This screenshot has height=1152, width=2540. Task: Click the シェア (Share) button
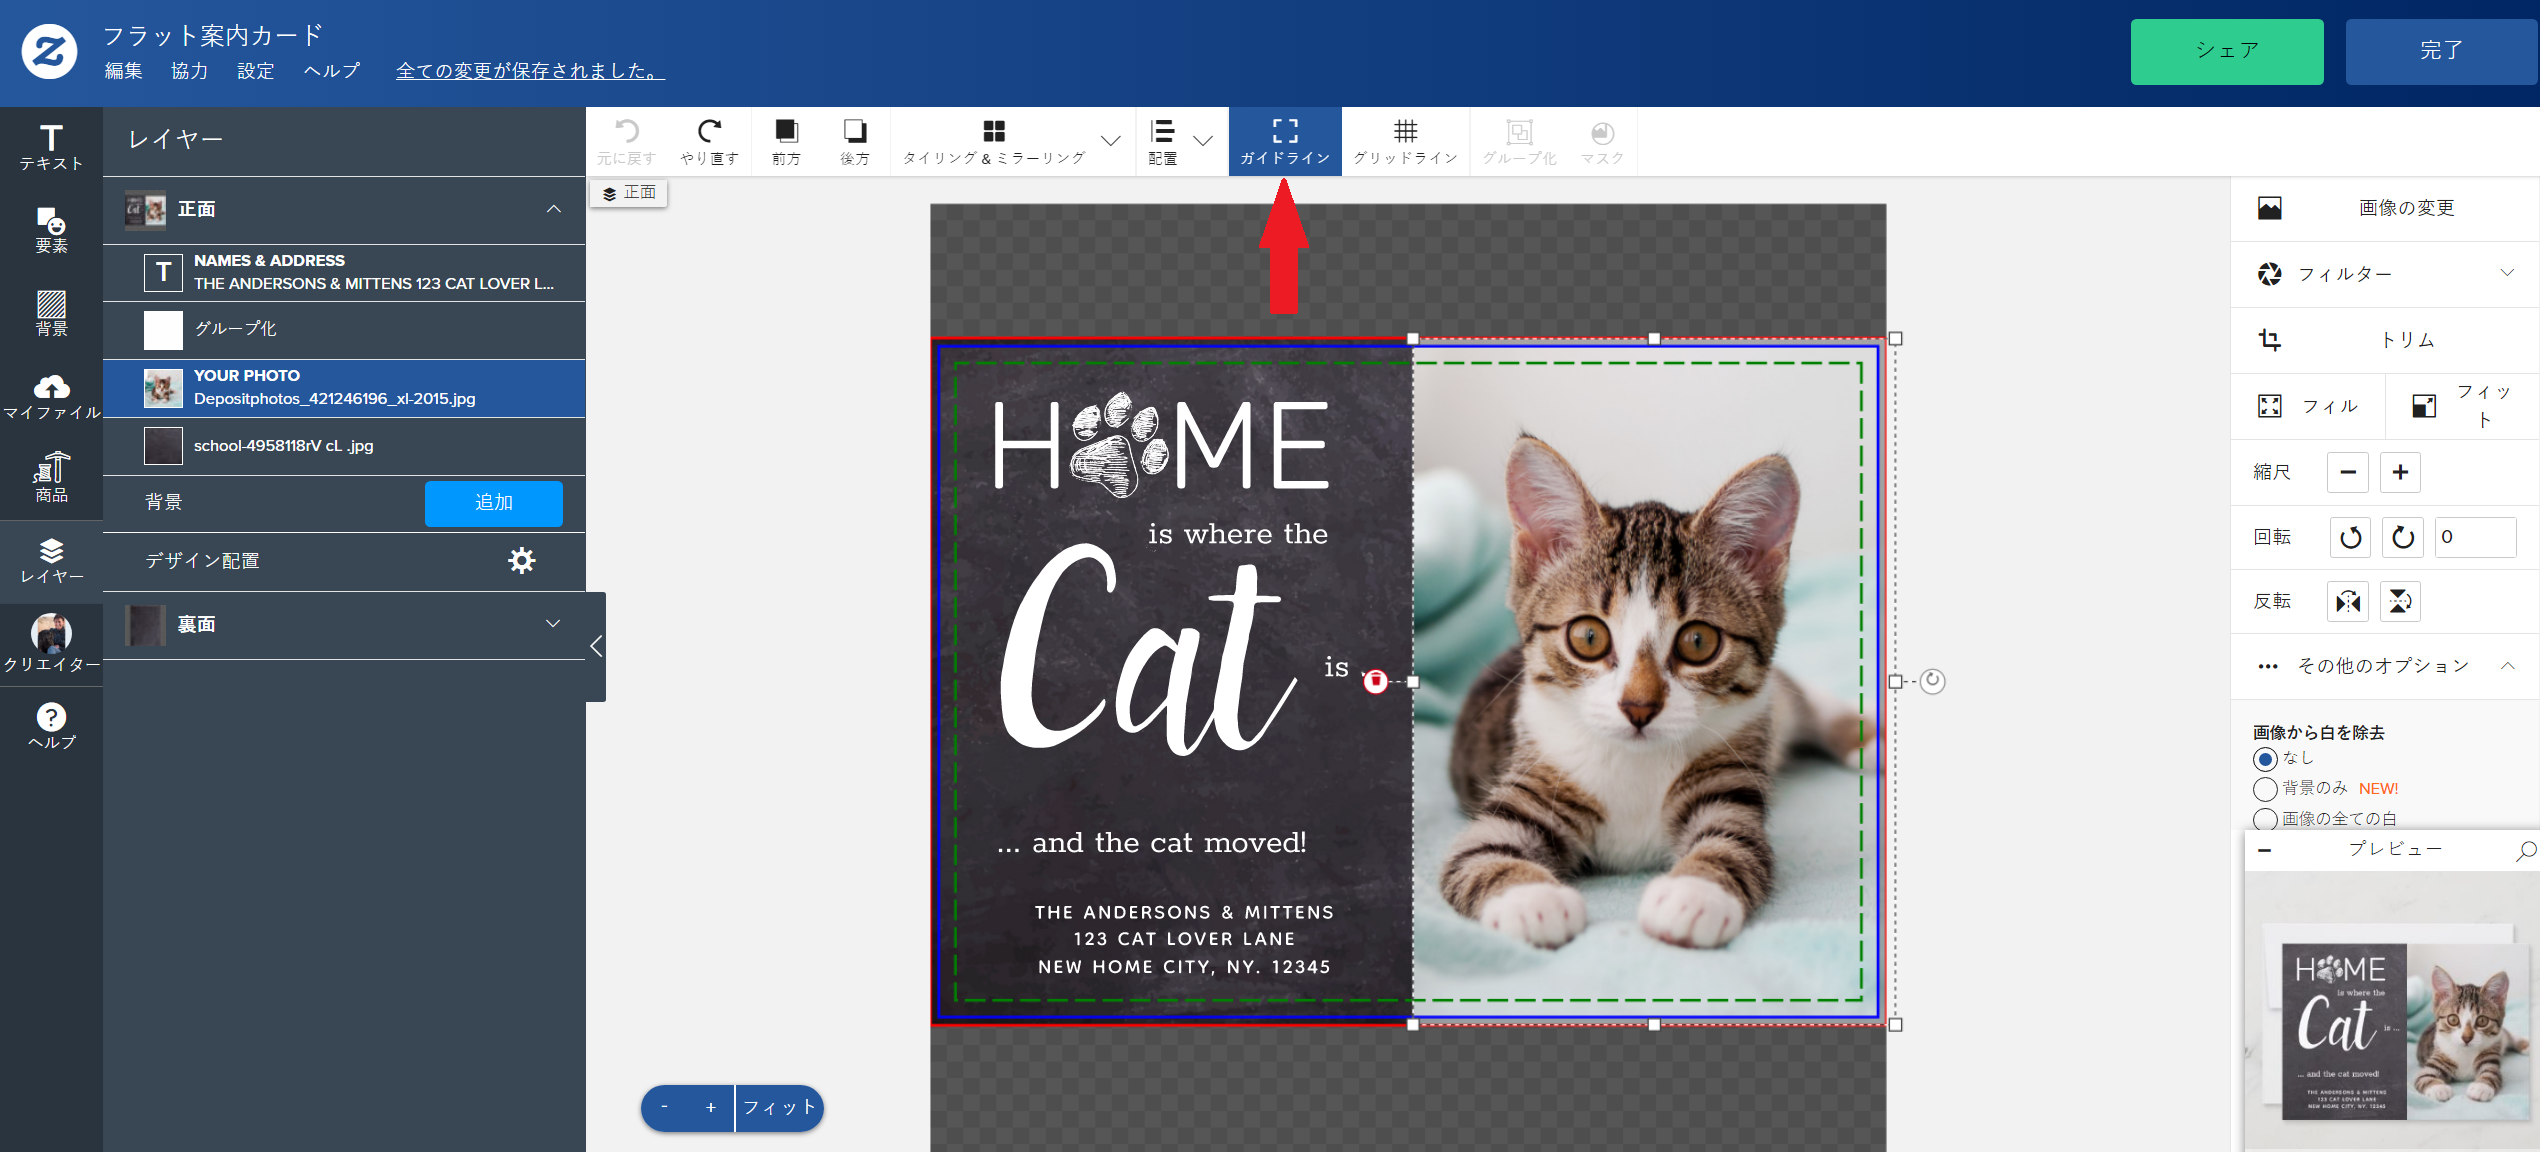pyautogui.click(x=2226, y=51)
